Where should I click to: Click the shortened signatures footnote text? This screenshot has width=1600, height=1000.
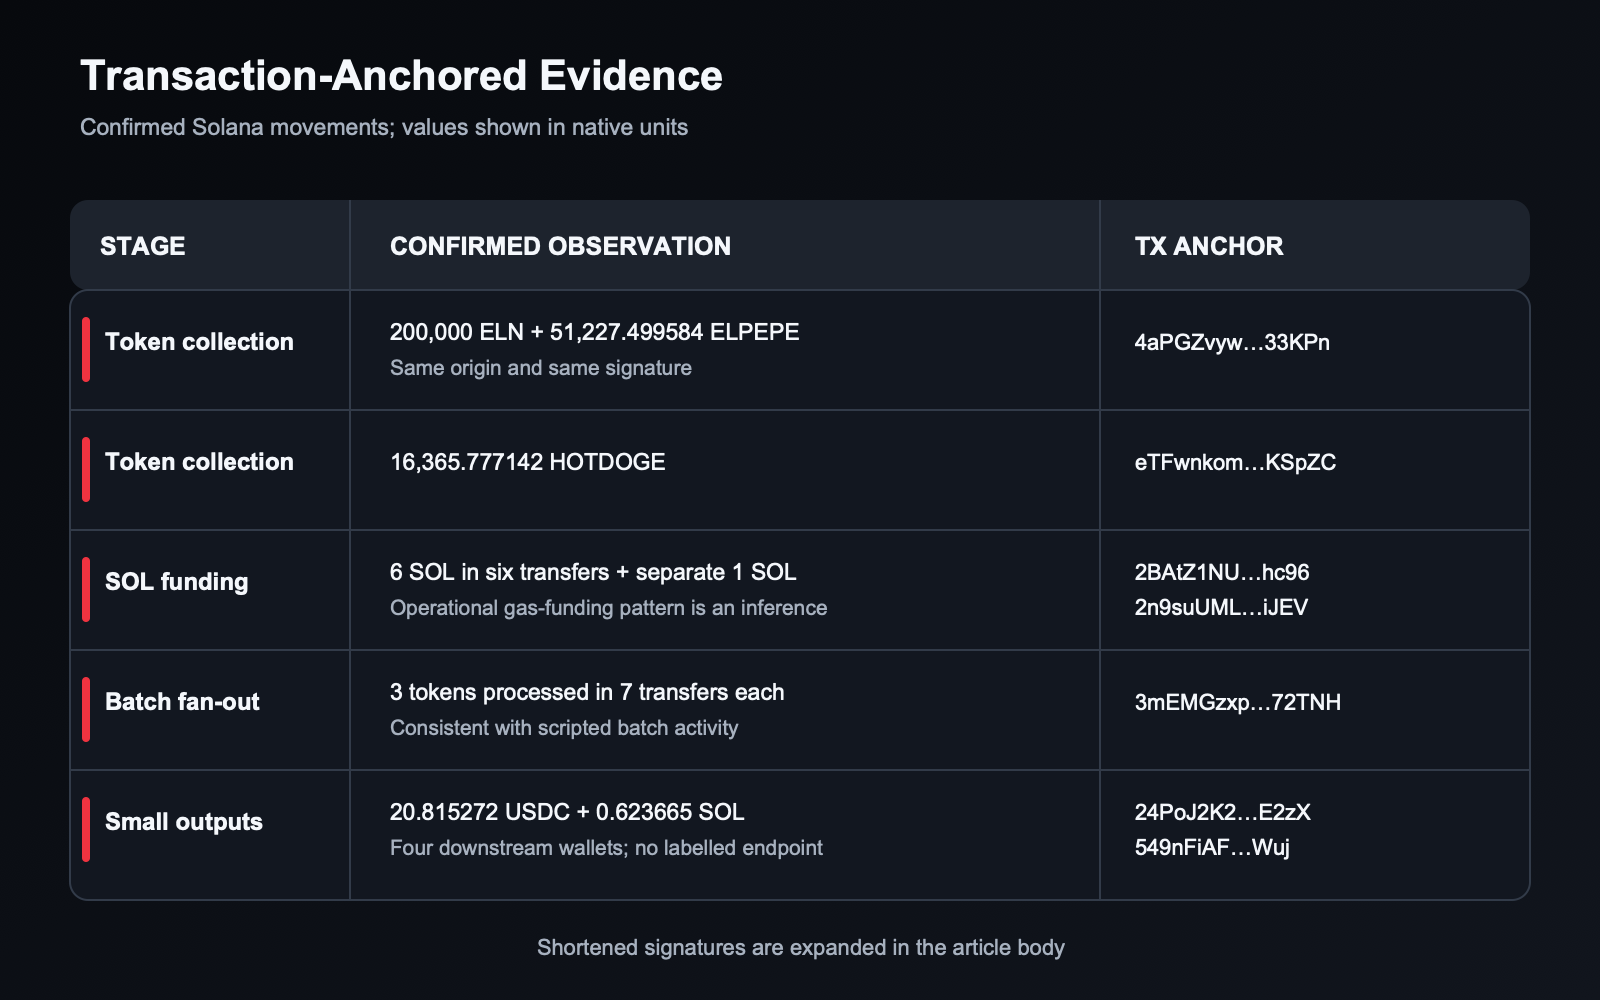tap(800, 947)
